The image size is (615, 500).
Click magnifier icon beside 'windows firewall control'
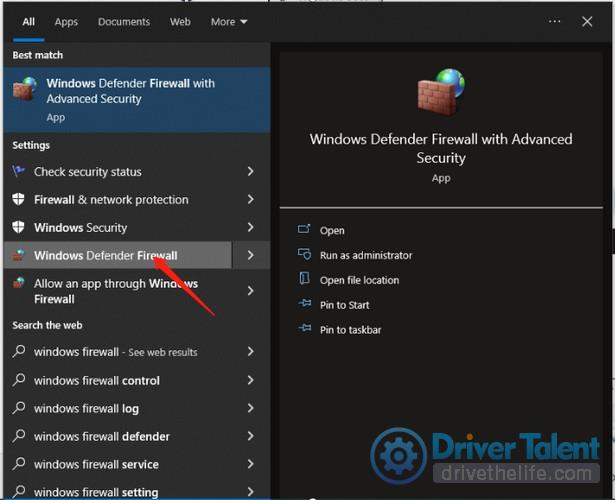click(18, 380)
